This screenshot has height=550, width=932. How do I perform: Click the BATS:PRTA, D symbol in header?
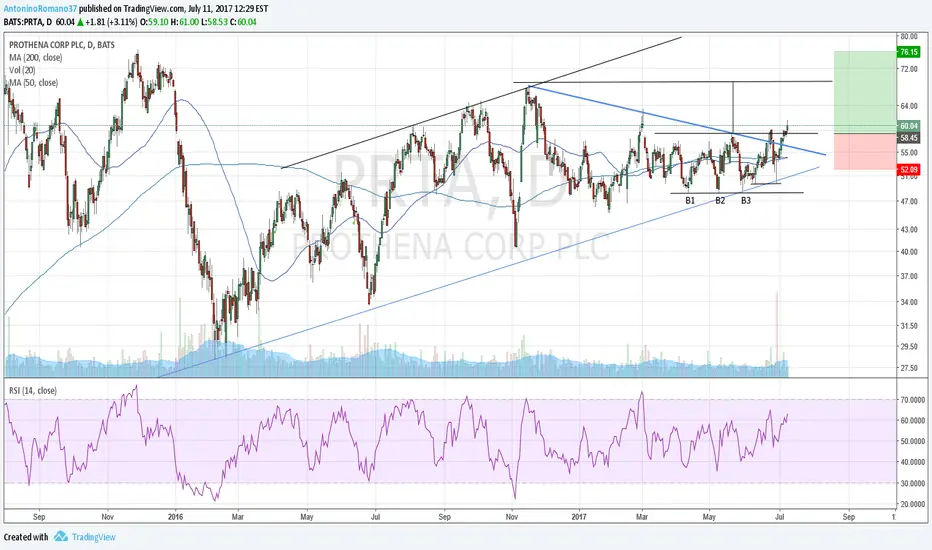[27, 22]
